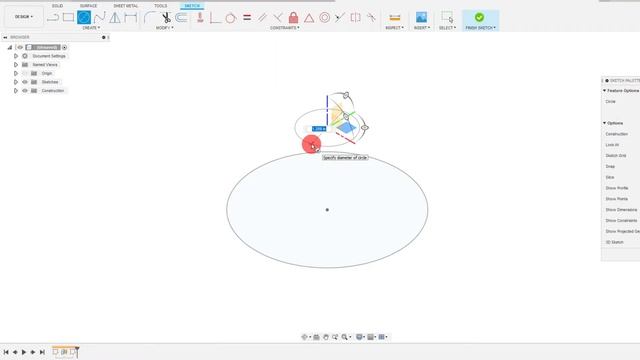The height and width of the screenshot is (360, 640).
Task: Apply the Collinear constraint
Action: pyautogui.click(x=340, y=18)
